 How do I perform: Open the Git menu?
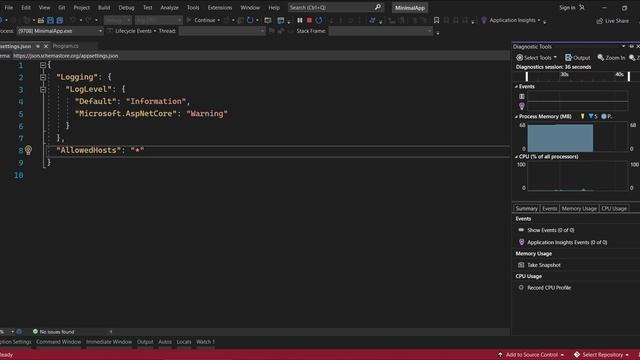pyautogui.click(x=61, y=7)
